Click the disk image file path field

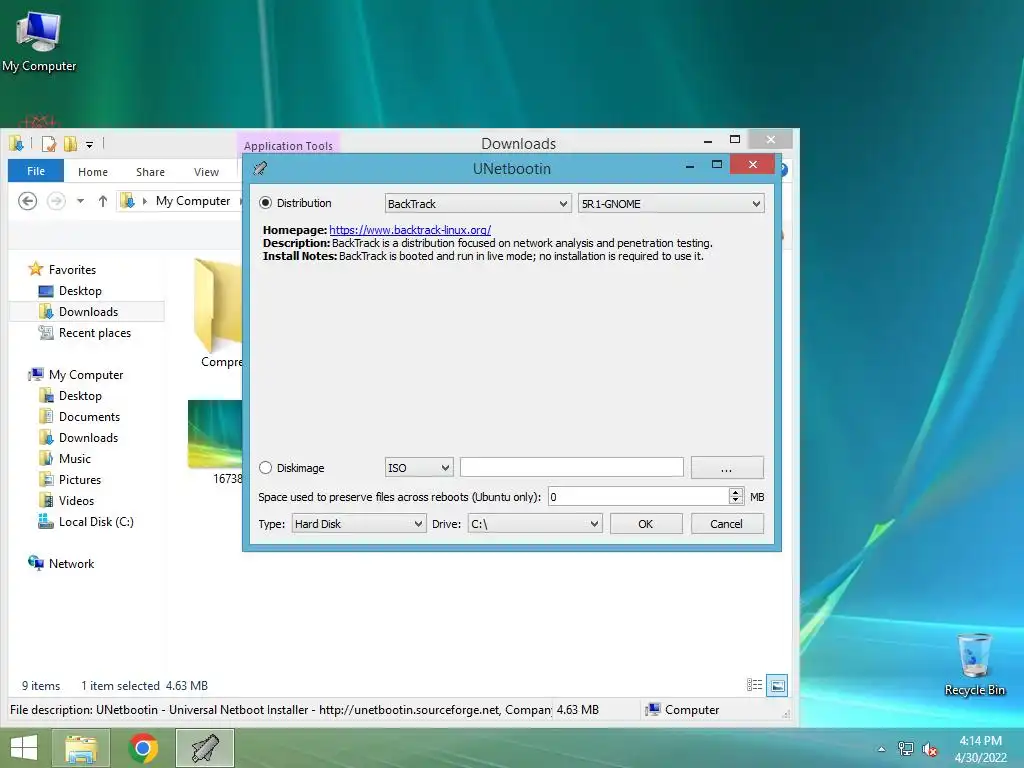pos(571,468)
